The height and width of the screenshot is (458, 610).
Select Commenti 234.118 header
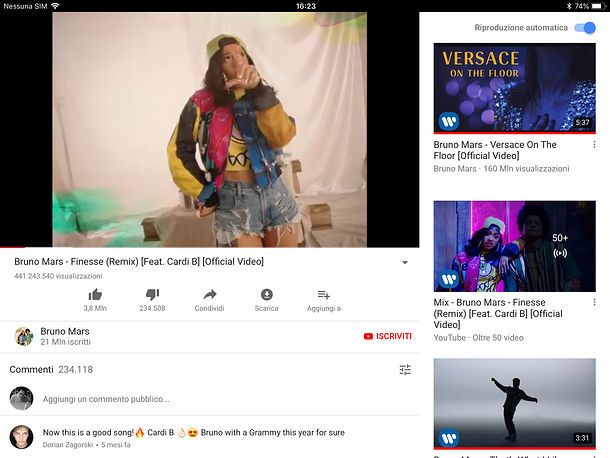click(51, 370)
